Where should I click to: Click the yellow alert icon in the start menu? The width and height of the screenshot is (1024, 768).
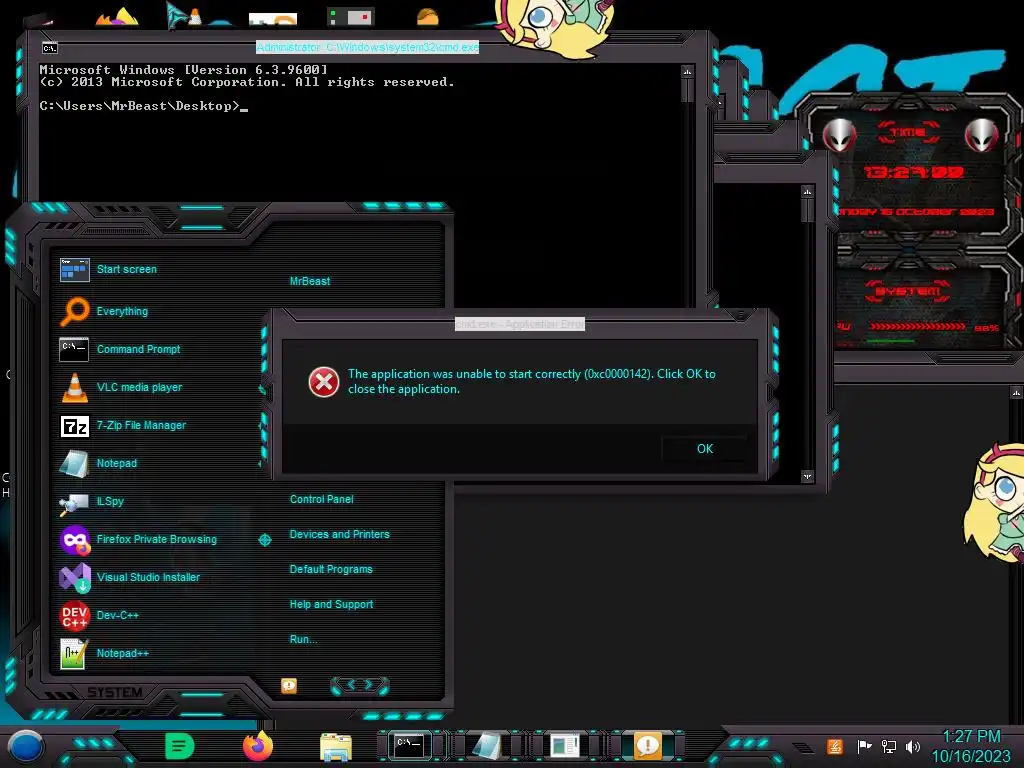tap(289, 686)
